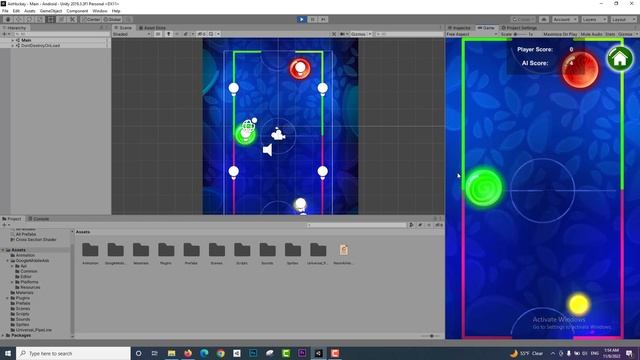This screenshot has height=360, width=640.
Task: Toggle Global handle rotation button
Action: [112, 19]
